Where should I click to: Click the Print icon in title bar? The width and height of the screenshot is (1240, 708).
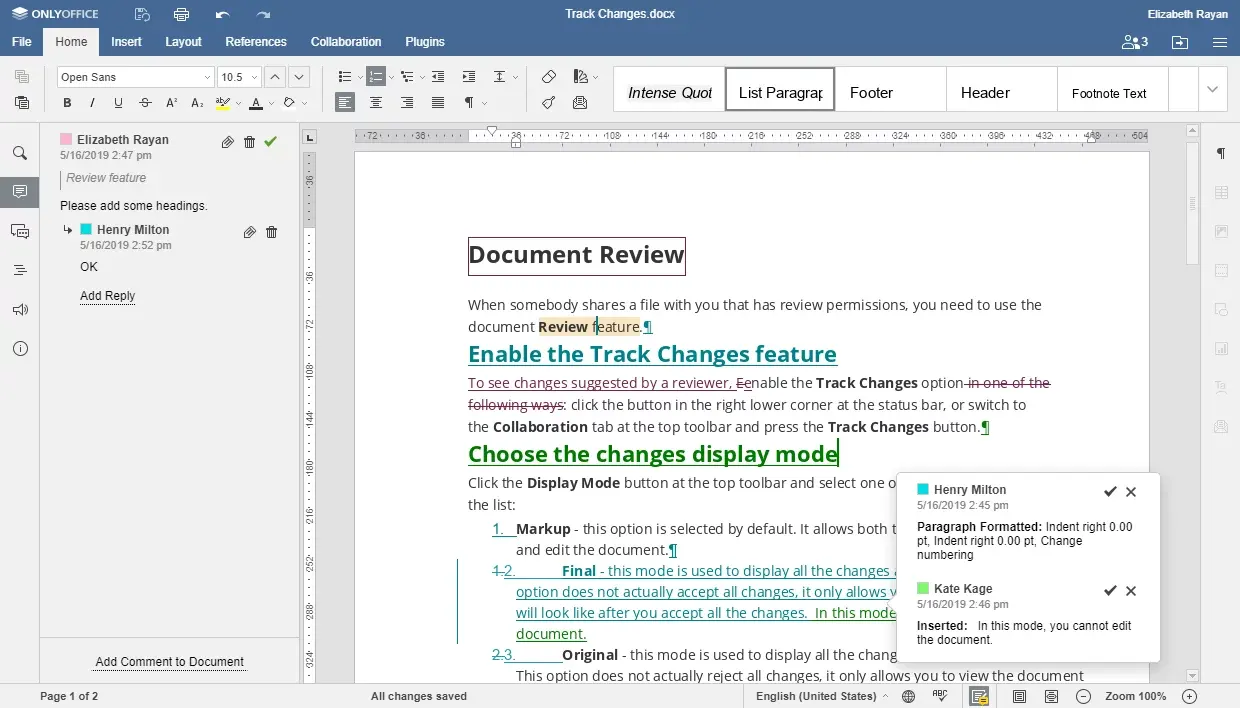(181, 14)
